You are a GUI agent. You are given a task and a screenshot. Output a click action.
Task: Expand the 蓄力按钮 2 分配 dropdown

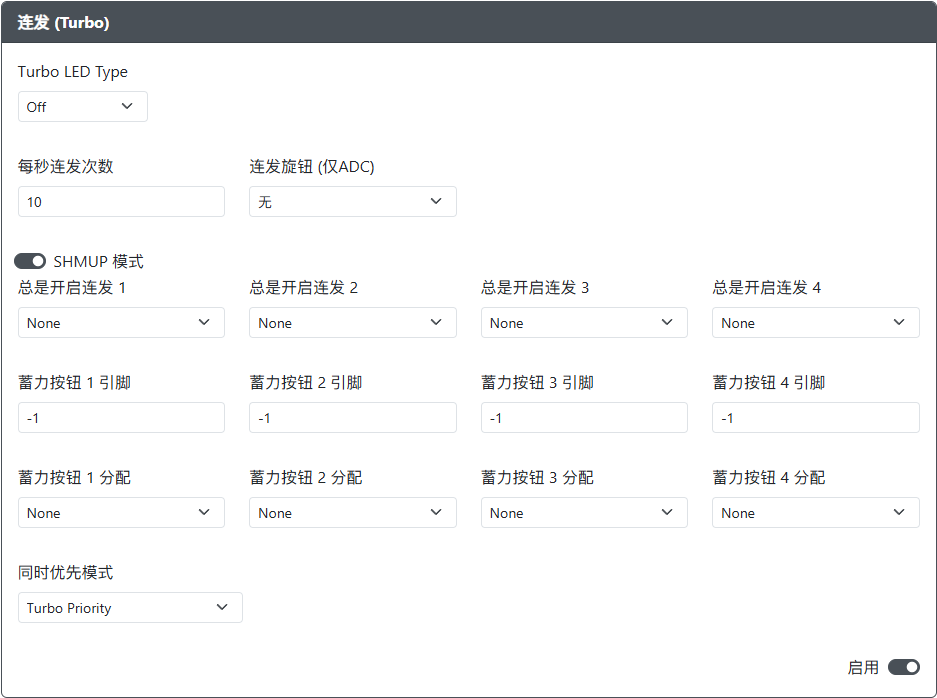(x=352, y=513)
